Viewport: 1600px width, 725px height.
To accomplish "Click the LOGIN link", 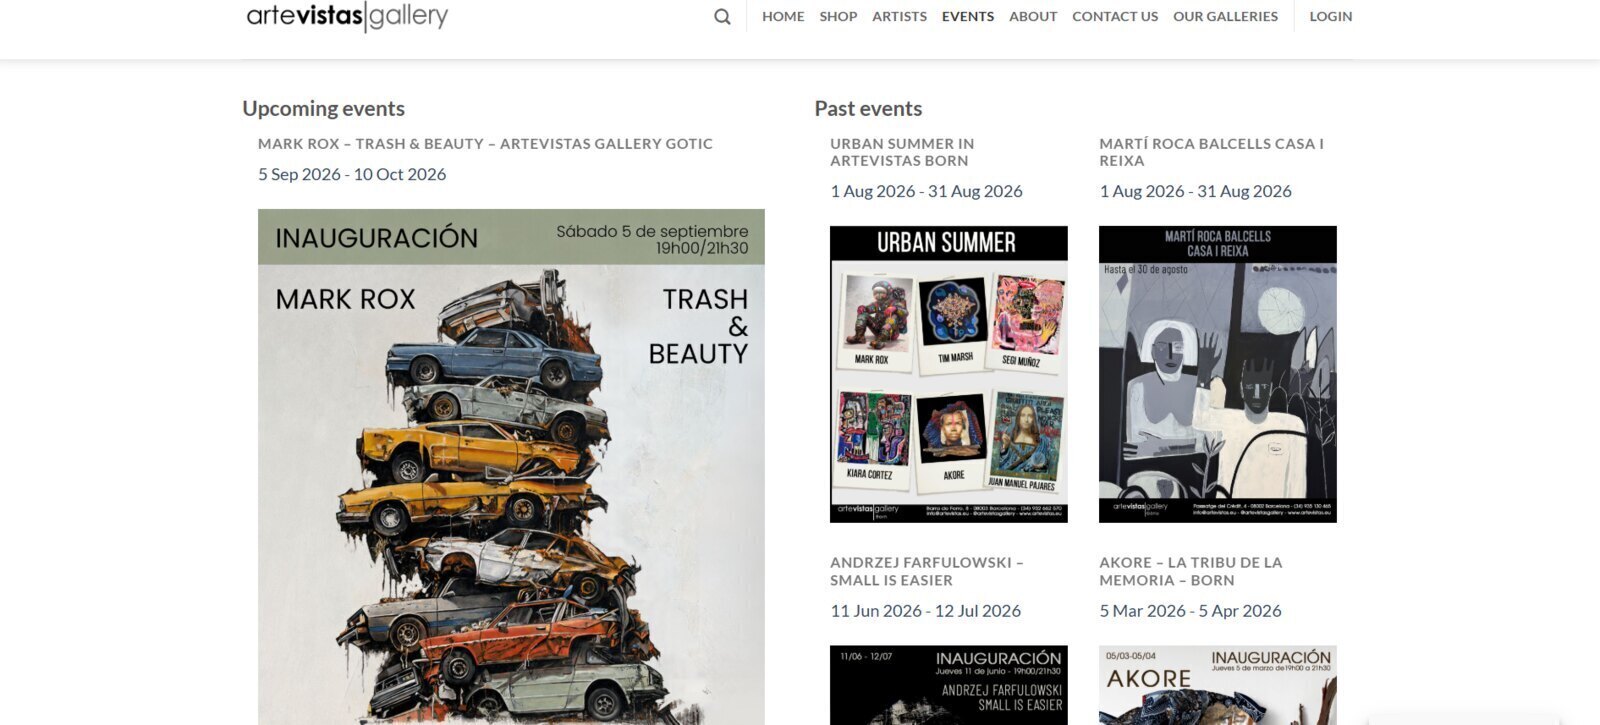I will point(1331,16).
